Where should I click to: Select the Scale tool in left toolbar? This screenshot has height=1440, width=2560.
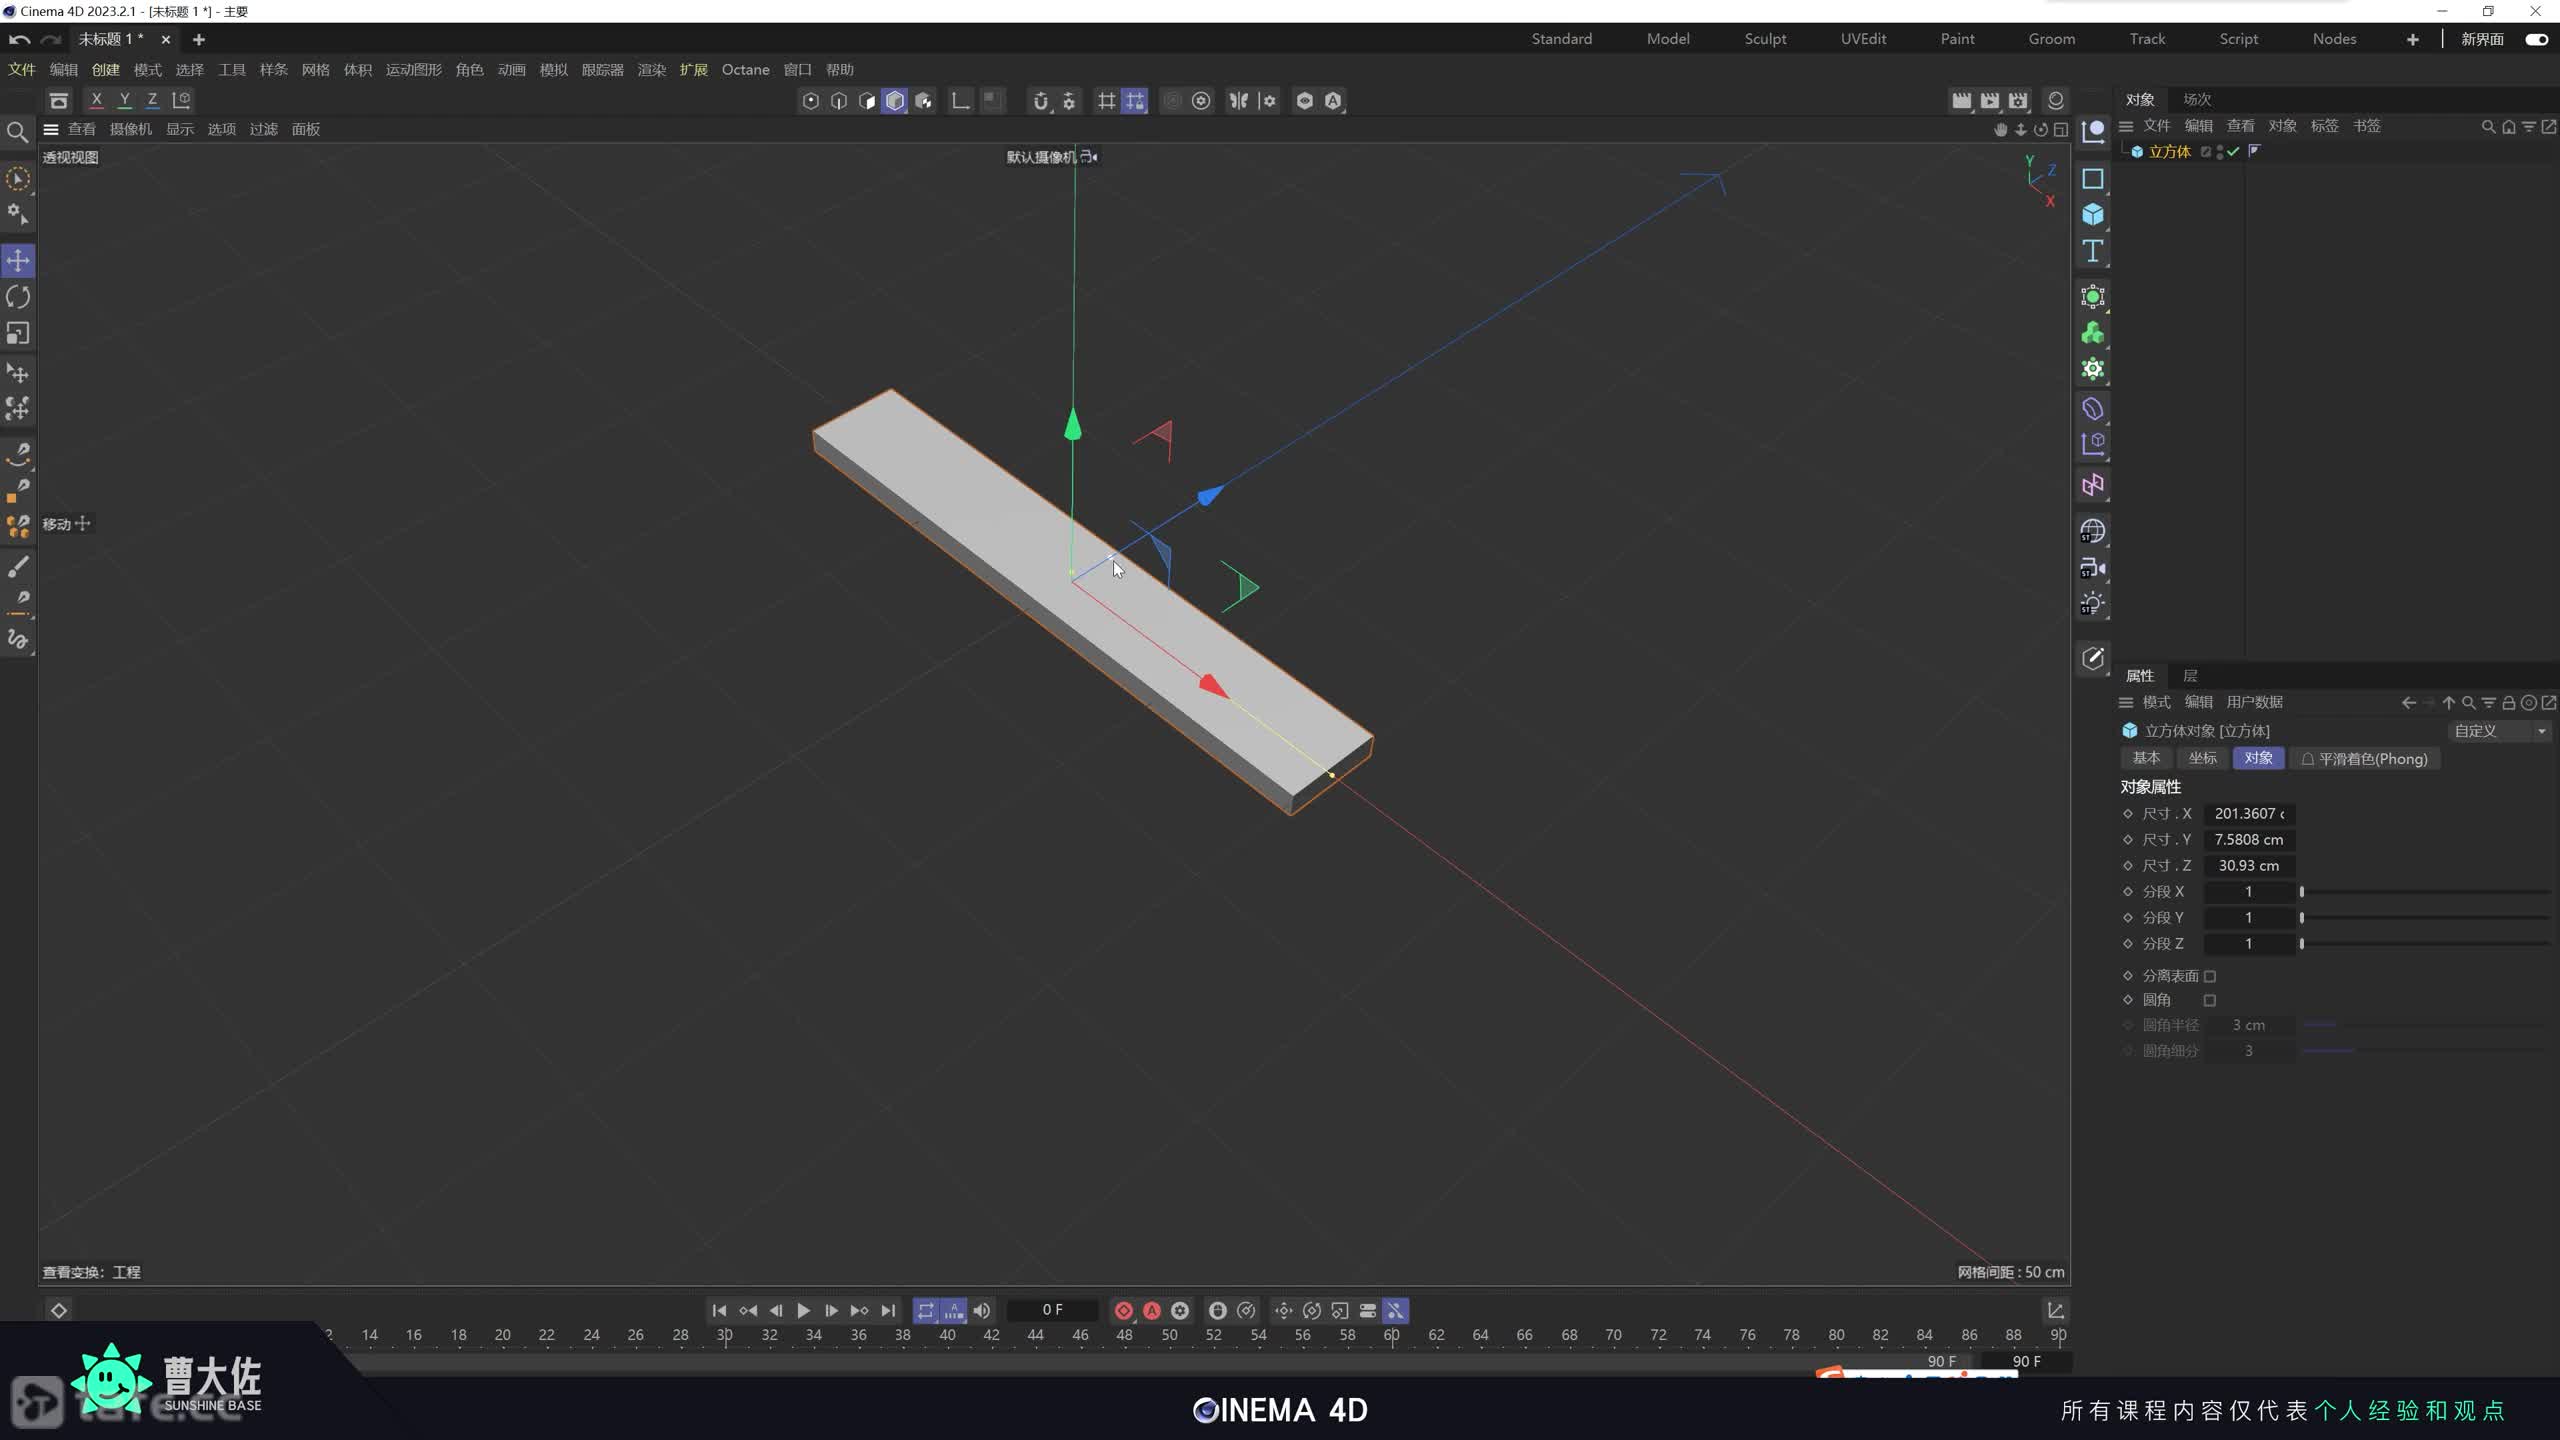pos(18,333)
